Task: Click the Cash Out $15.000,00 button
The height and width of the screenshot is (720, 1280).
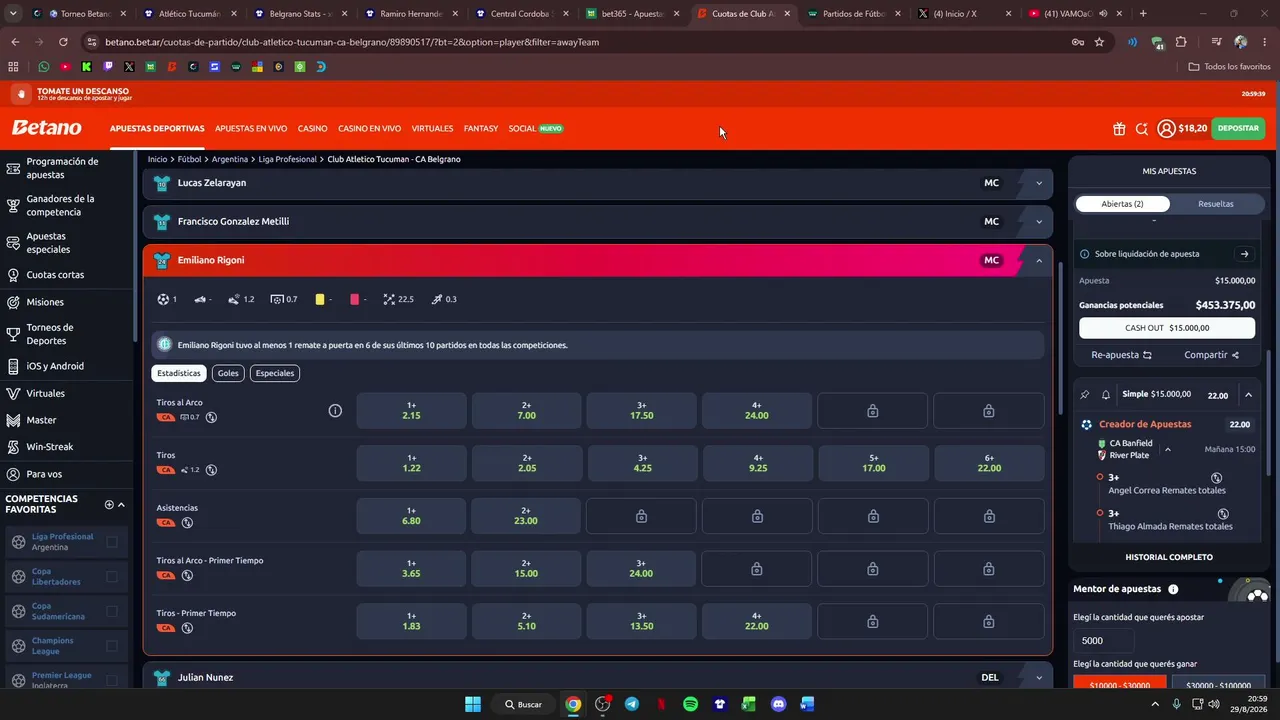Action: click(x=1167, y=328)
